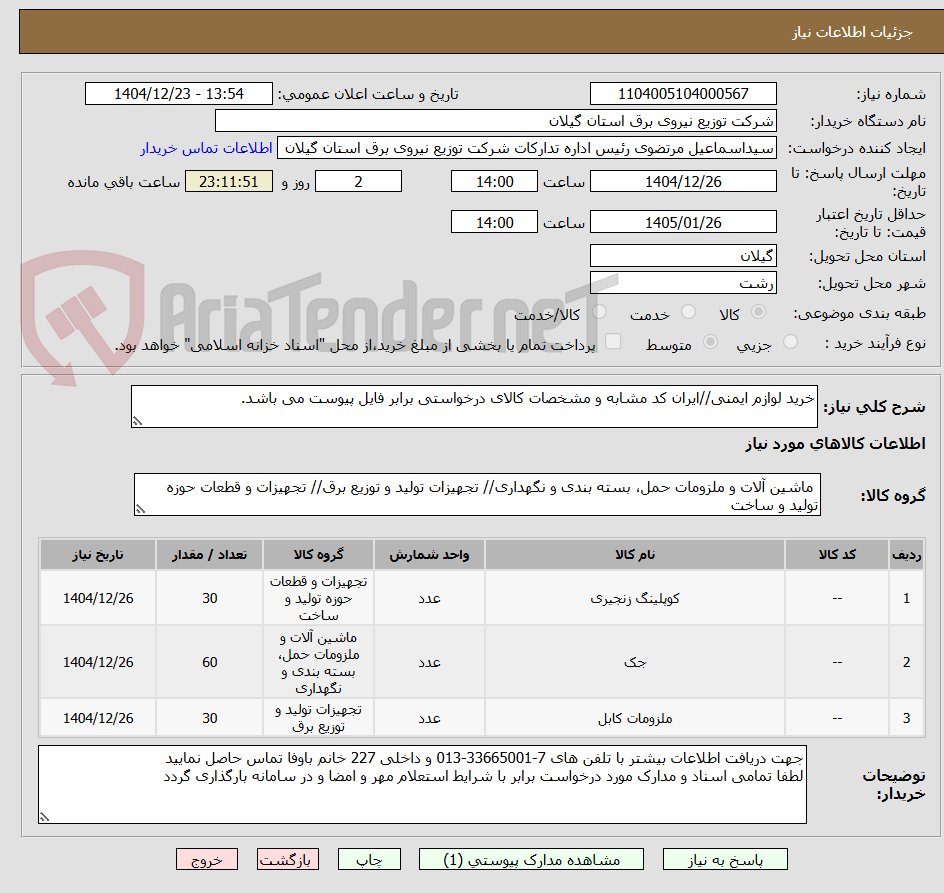Click quantity 30 in the کوپلینگ زنجیری row

click(x=210, y=598)
